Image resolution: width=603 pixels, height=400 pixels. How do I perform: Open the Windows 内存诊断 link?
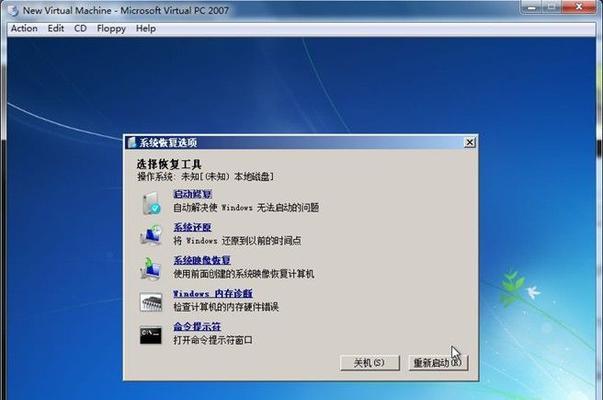tap(213, 293)
